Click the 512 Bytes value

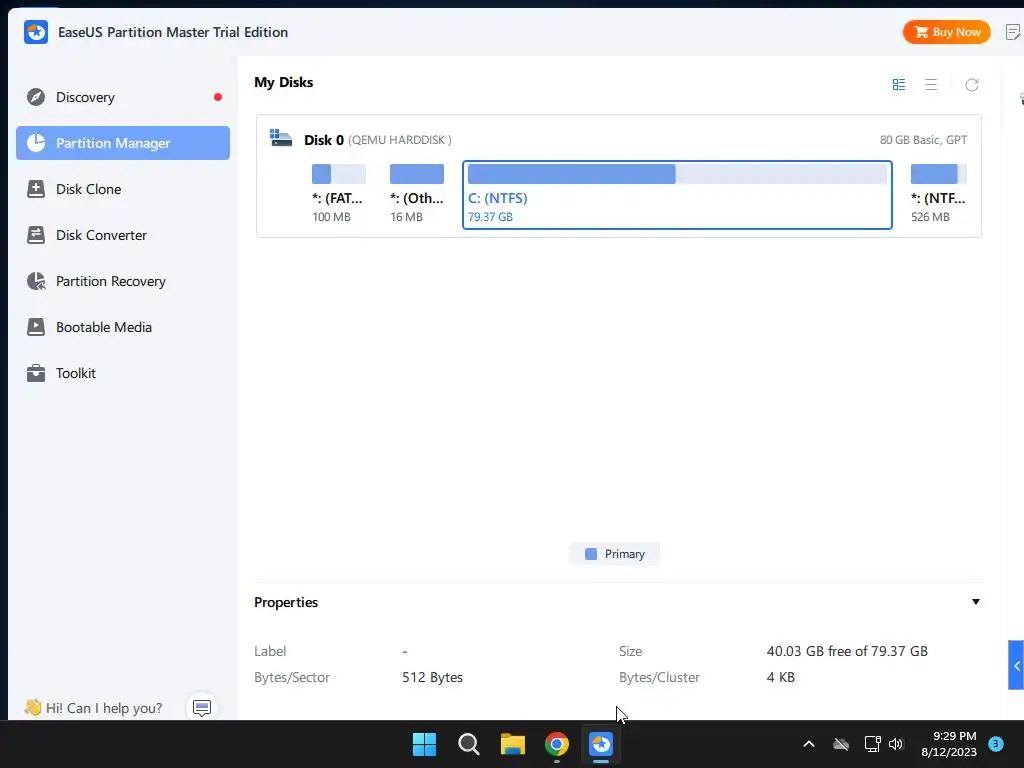click(432, 677)
